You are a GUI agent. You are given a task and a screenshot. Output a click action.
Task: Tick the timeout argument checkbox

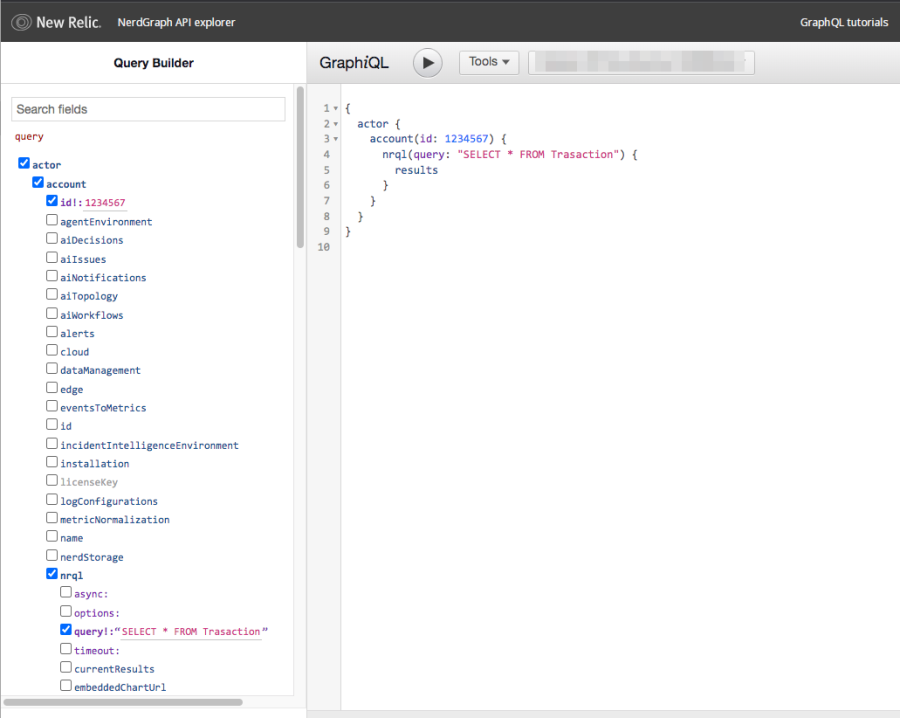pos(66,650)
